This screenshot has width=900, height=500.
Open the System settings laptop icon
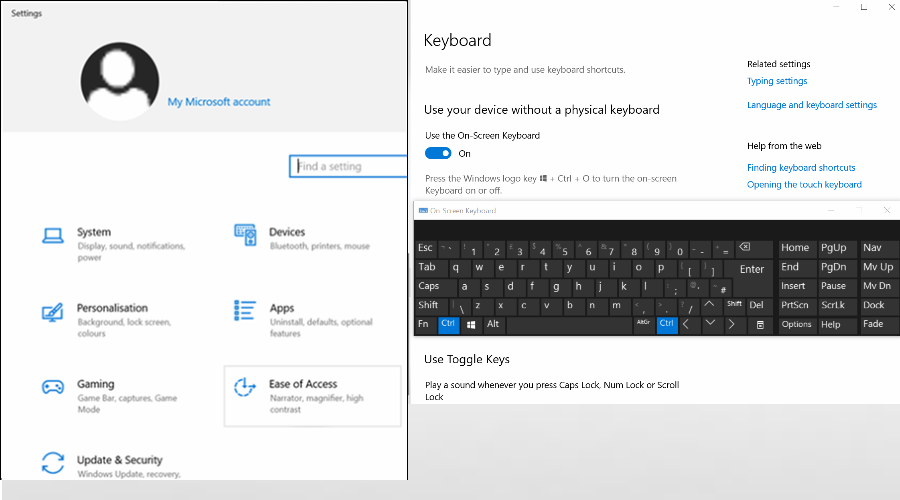[53, 235]
